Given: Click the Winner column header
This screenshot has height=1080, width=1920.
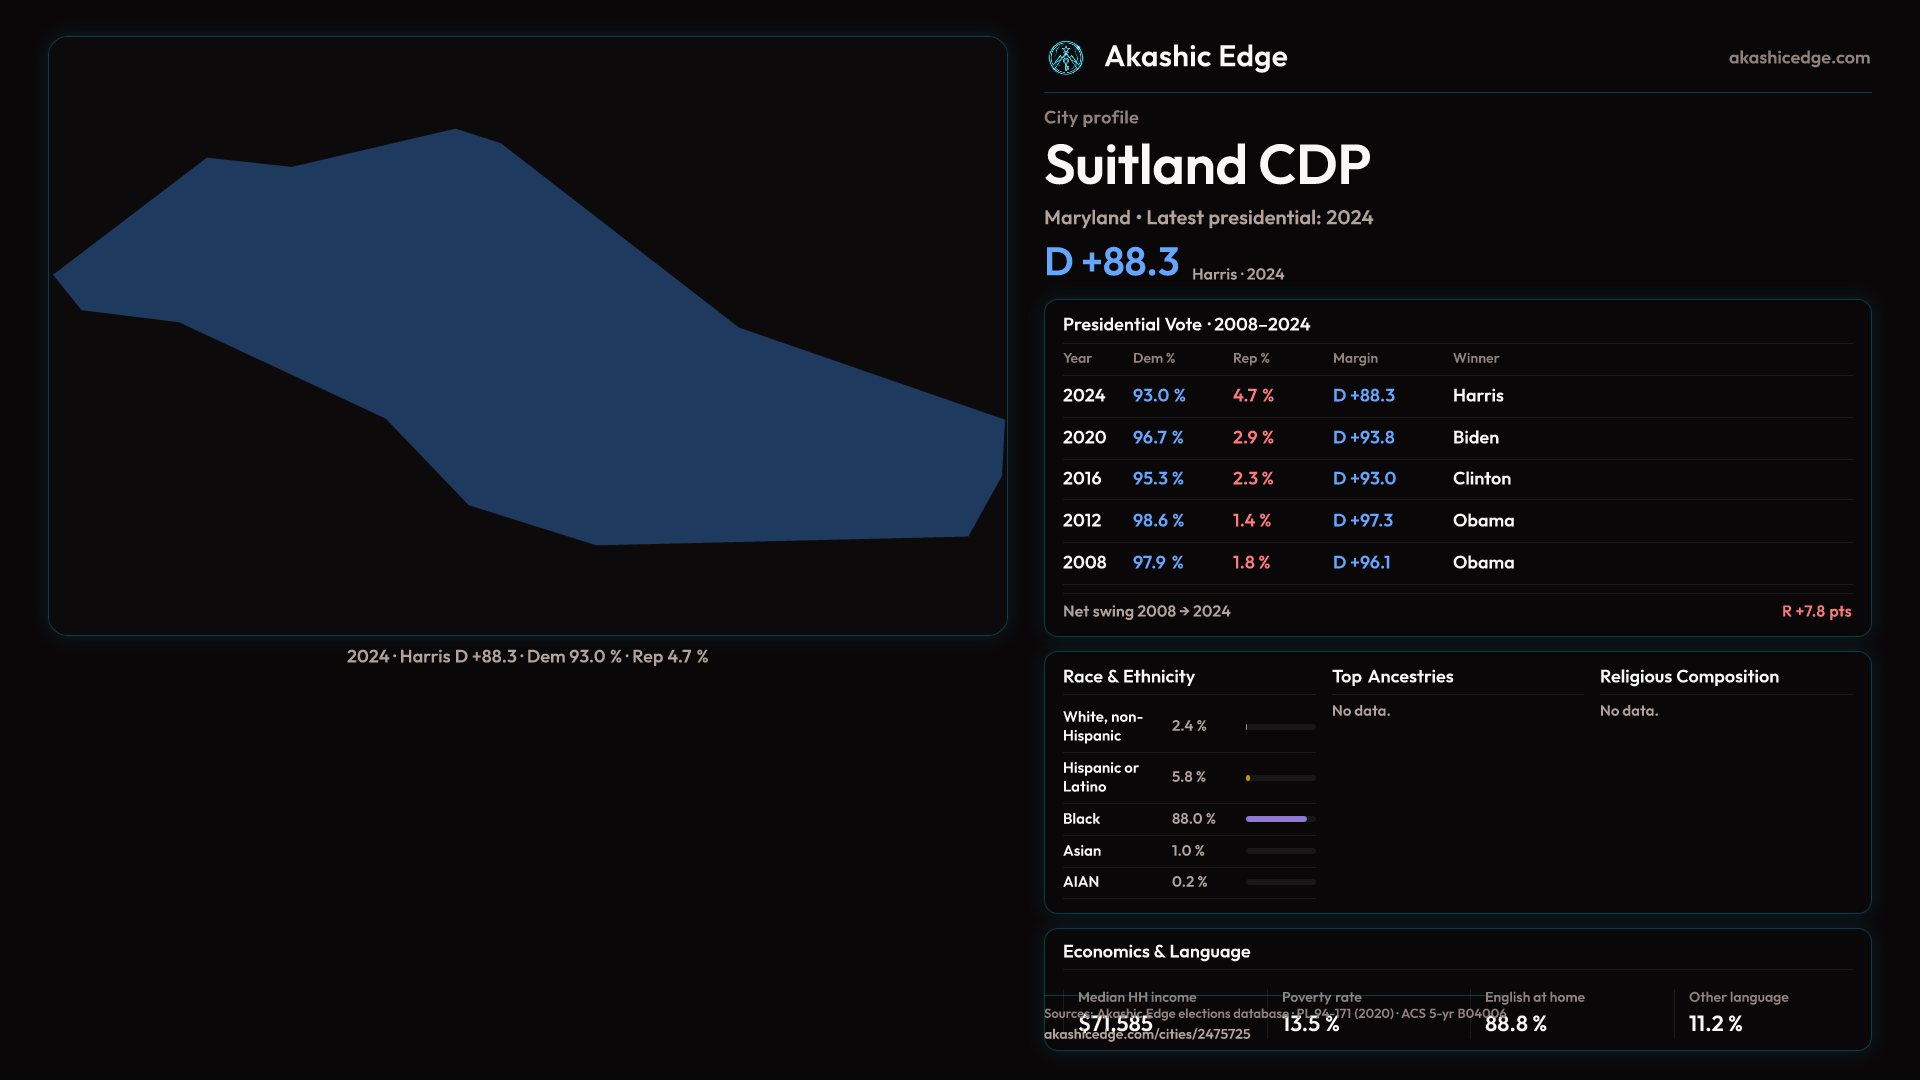Looking at the screenshot, I should click(1475, 358).
